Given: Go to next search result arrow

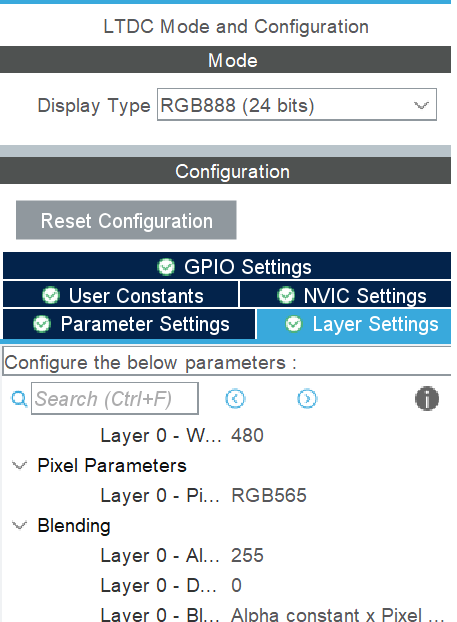Looking at the screenshot, I should point(307,399).
